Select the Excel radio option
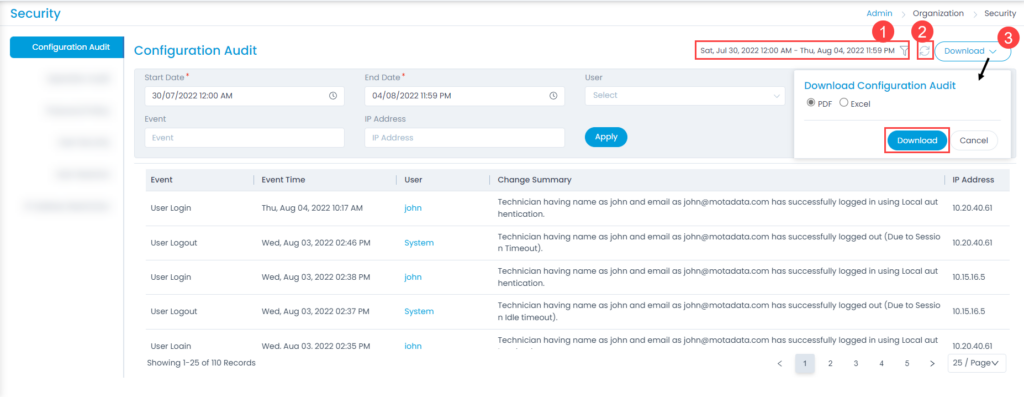The width and height of the screenshot is (1024, 397). [844, 103]
